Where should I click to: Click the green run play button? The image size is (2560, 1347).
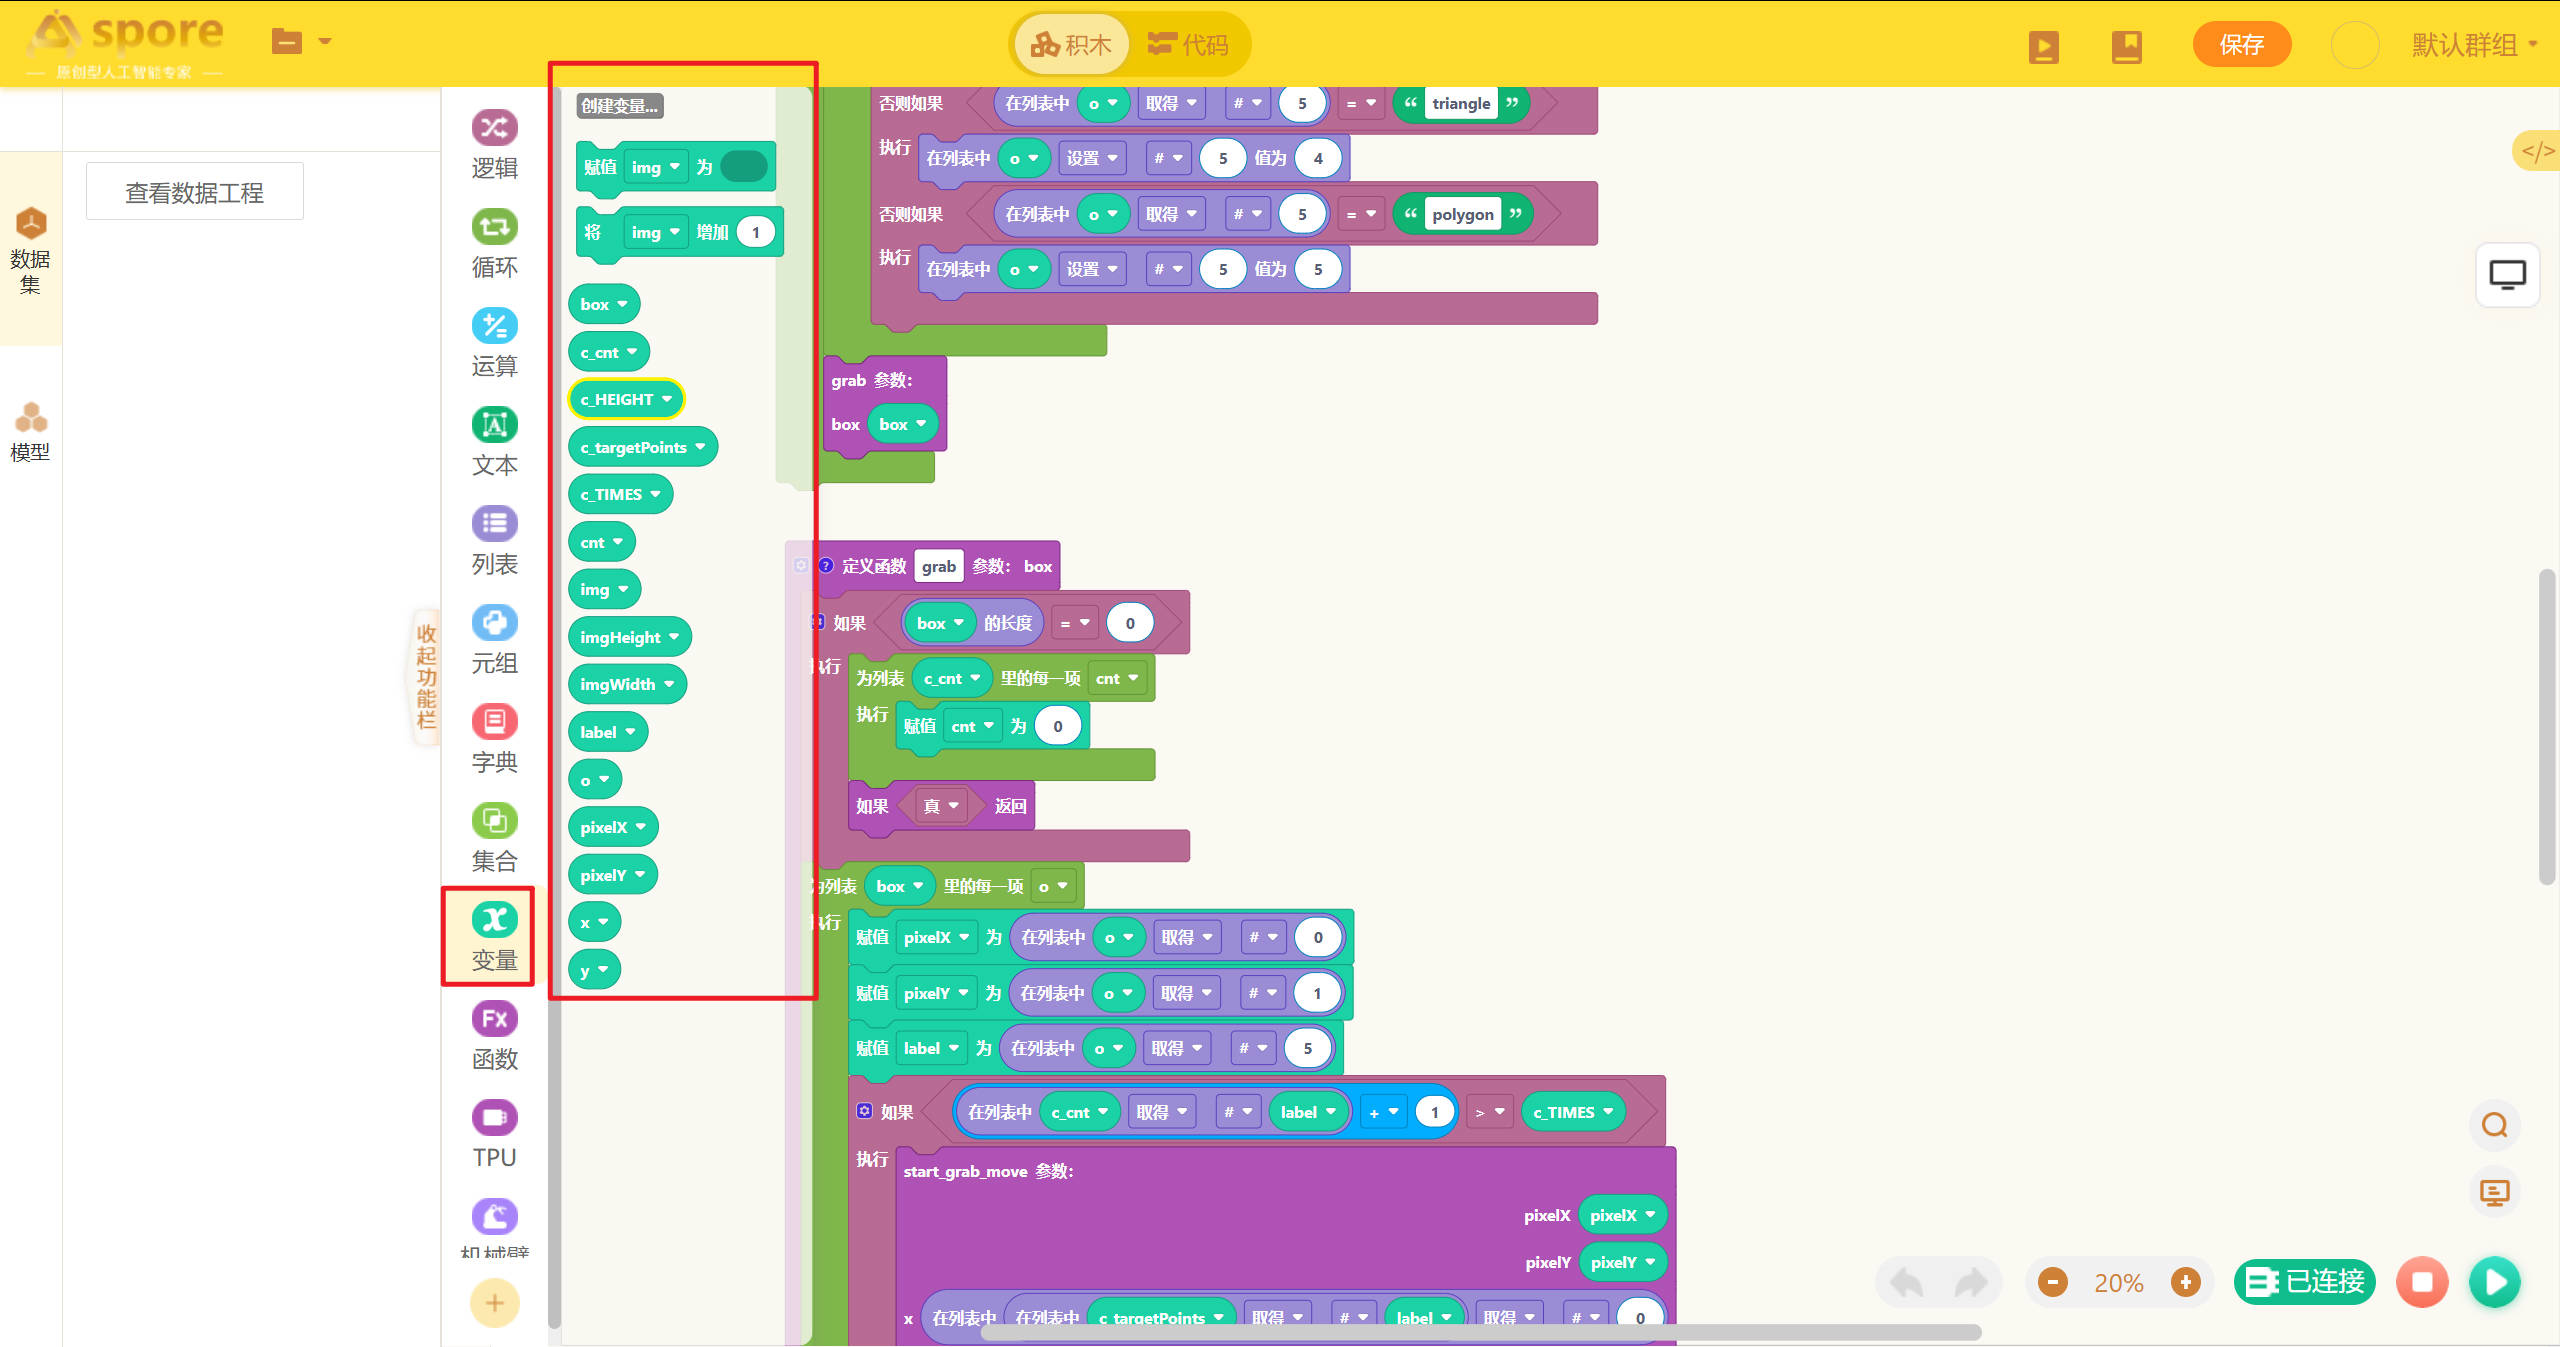click(x=2494, y=1281)
